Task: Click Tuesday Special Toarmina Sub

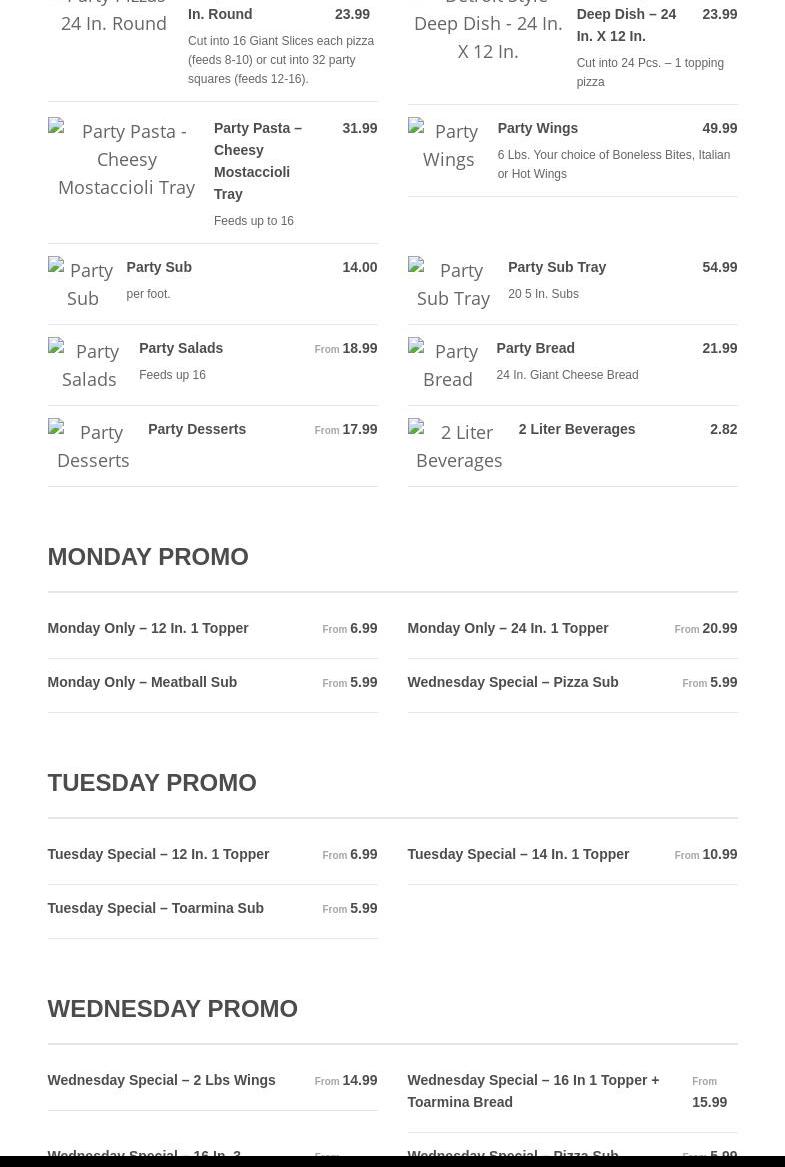Action: click(x=155, y=908)
